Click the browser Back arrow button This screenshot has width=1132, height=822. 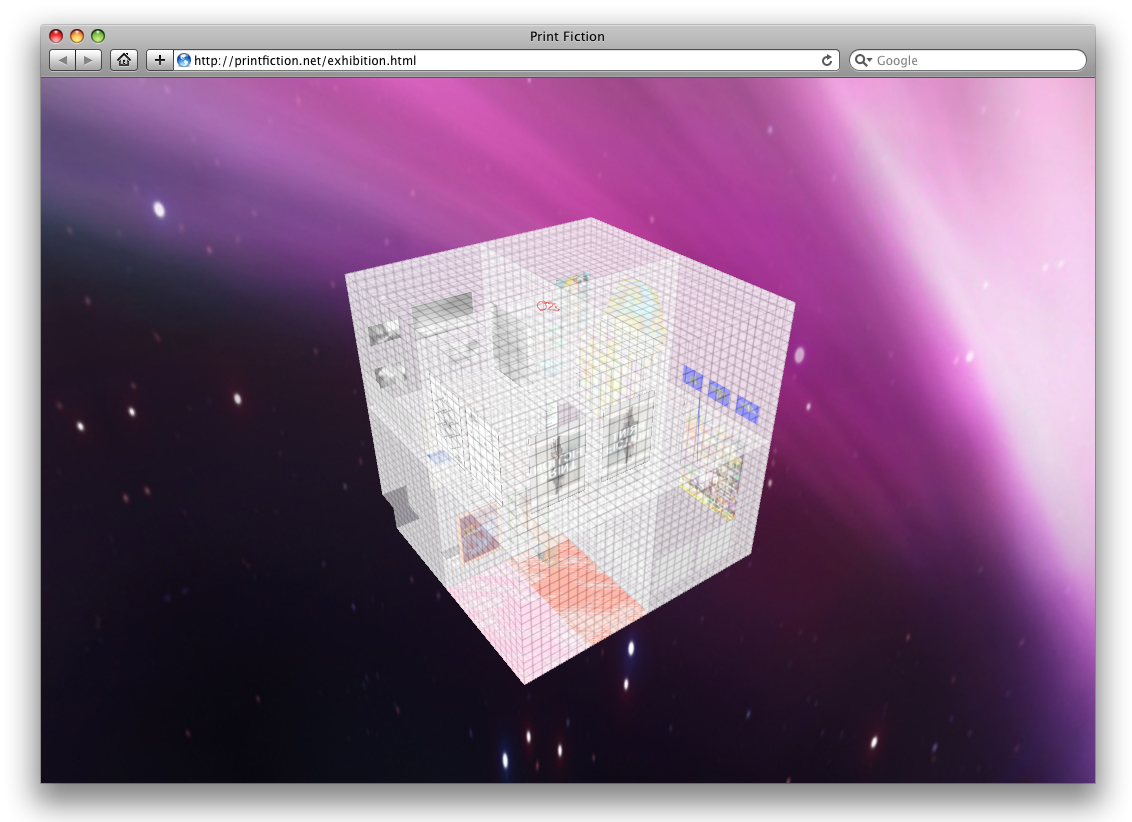pyautogui.click(x=63, y=61)
